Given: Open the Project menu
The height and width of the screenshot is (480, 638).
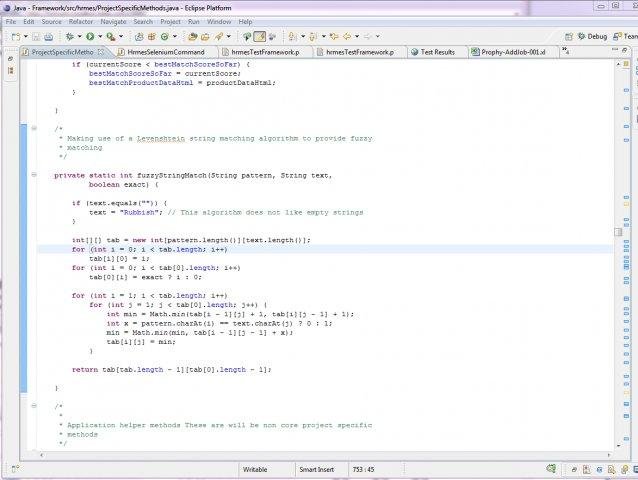Looking at the screenshot, I should 170,22.
